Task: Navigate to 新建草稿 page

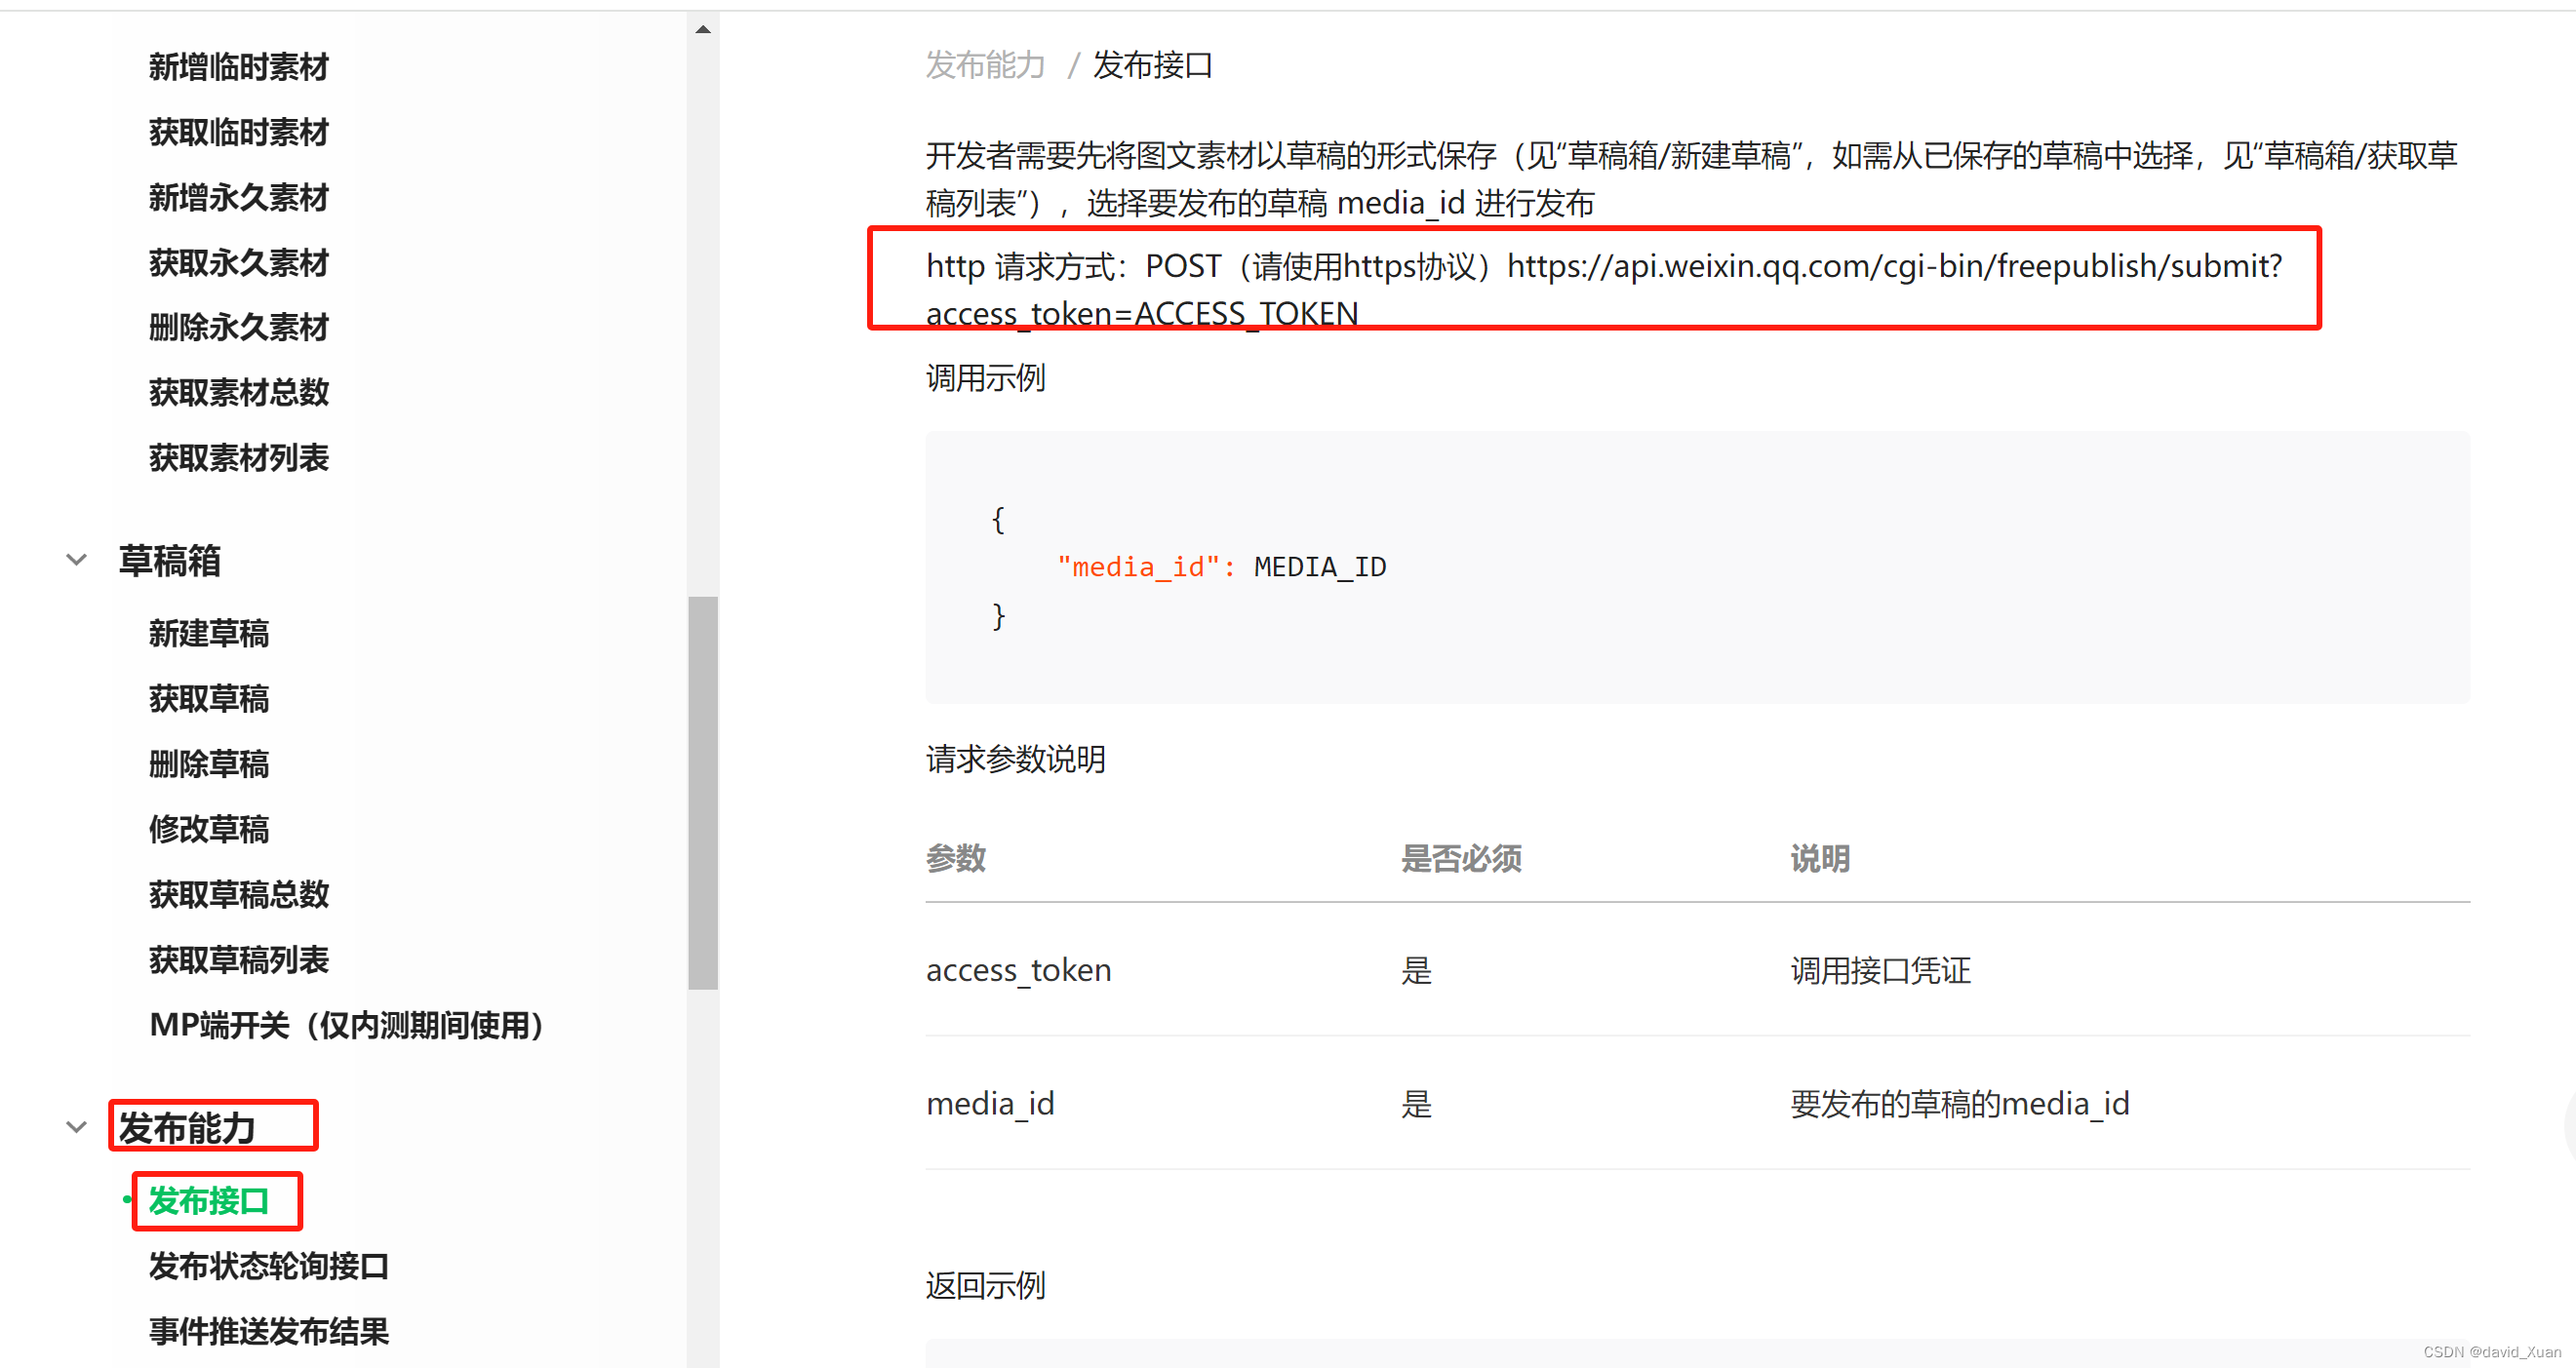Action: (209, 633)
